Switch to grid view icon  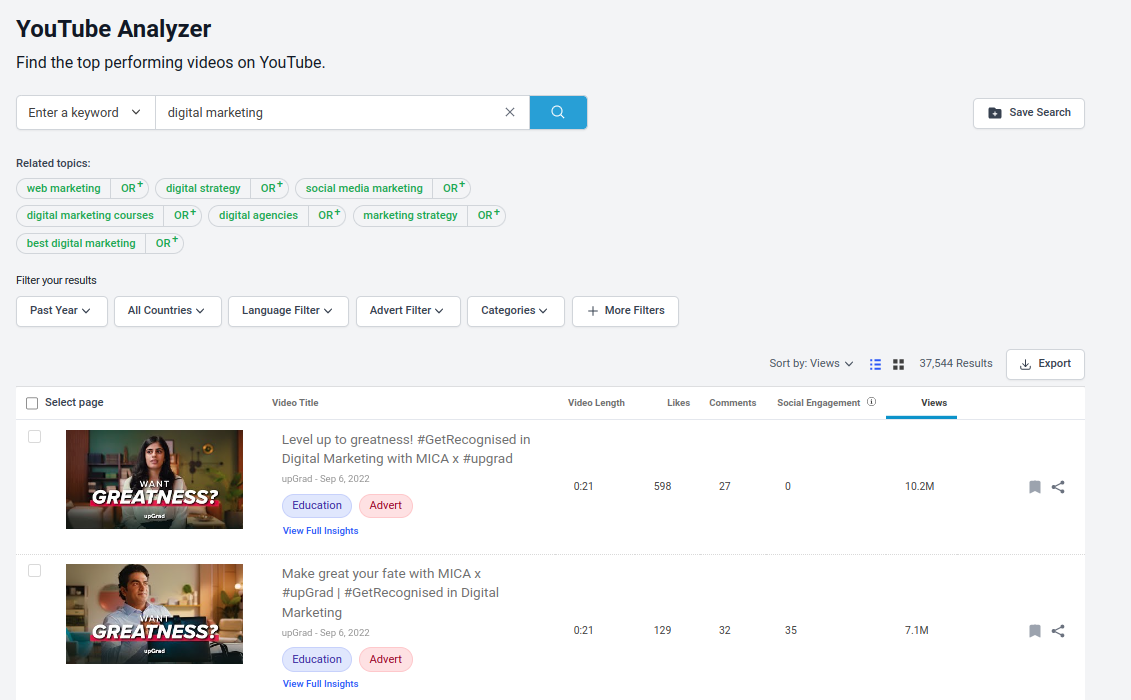point(898,364)
